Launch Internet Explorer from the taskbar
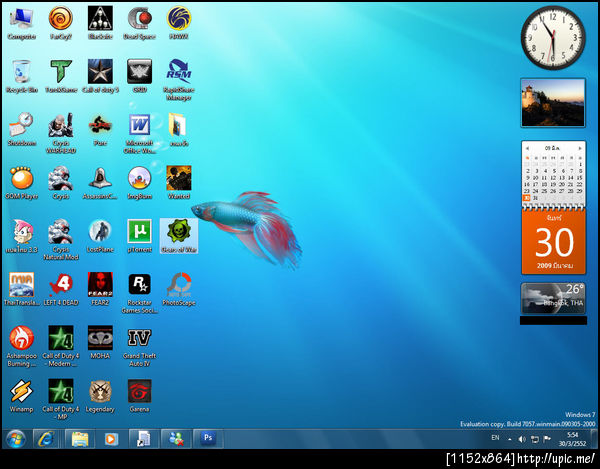The image size is (600, 469). coord(46,439)
